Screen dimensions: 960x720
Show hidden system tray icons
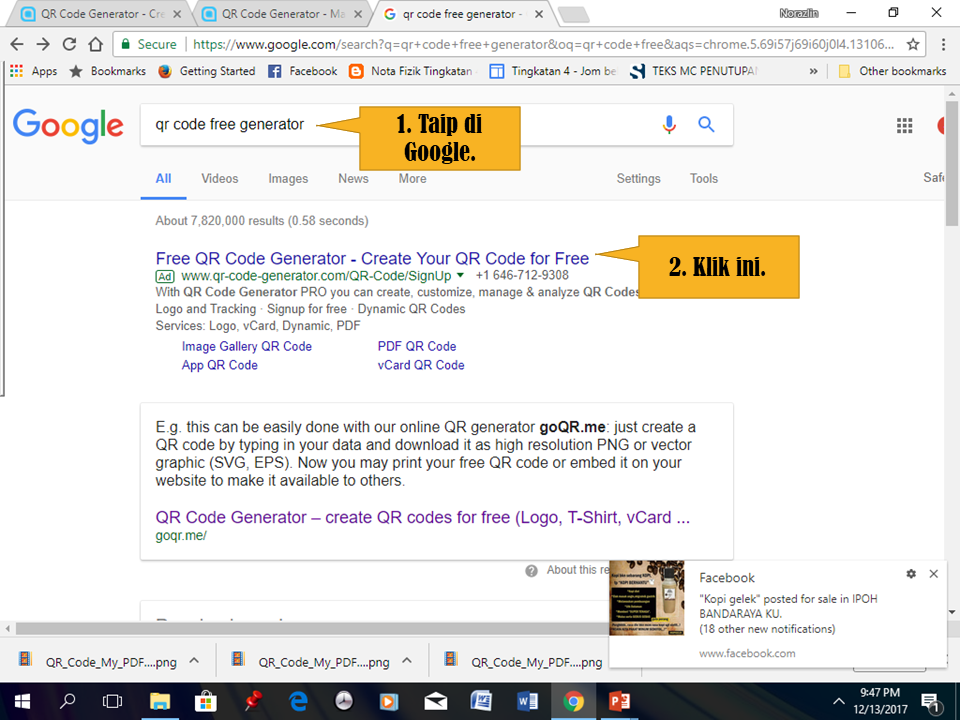tap(839, 702)
